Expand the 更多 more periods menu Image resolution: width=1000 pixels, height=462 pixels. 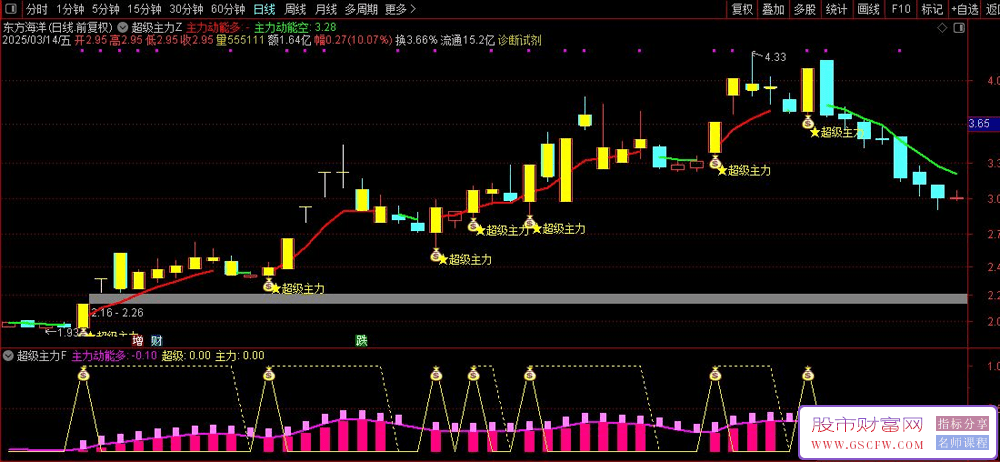(x=401, y=9)
